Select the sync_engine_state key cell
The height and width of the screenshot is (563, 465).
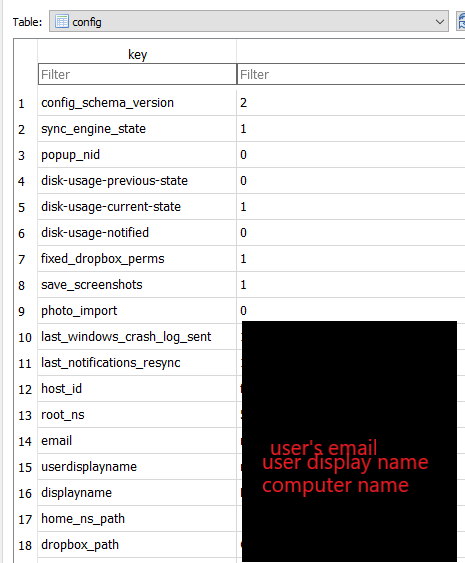click(137, 129)
